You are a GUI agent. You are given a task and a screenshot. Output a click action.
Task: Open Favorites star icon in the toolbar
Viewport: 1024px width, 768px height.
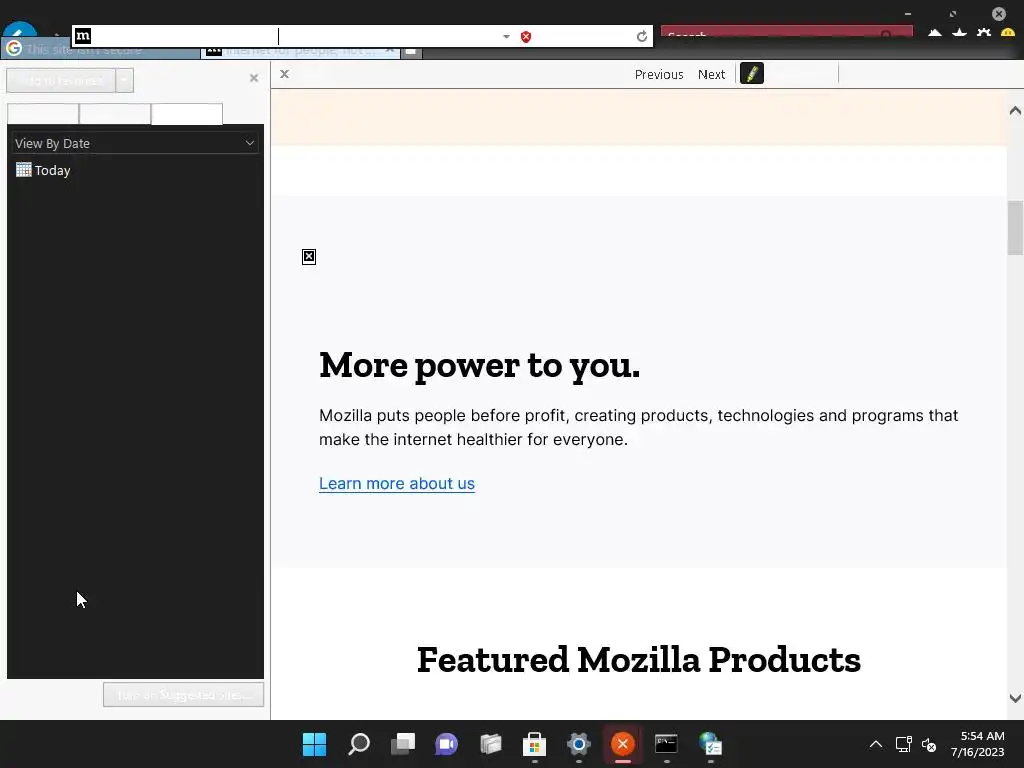959,33
